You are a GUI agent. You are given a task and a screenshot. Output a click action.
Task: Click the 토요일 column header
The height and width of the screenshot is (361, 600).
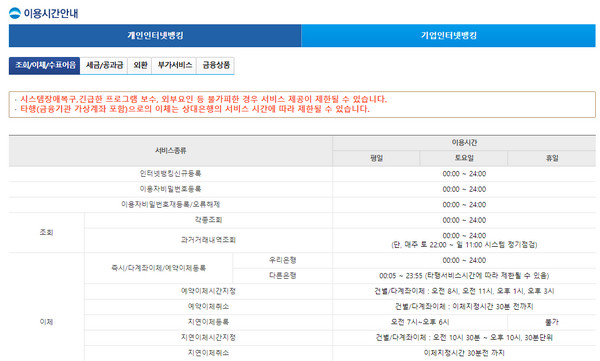[x=464, y=158]
